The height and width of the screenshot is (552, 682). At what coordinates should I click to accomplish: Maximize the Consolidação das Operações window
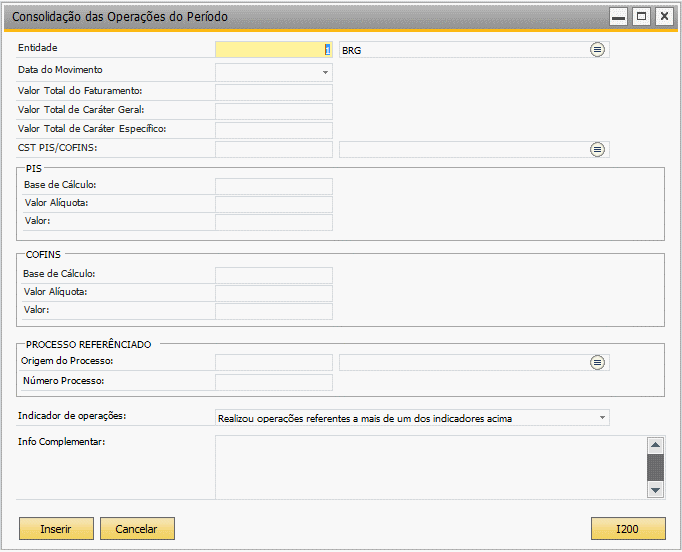[x=641, y=17]
